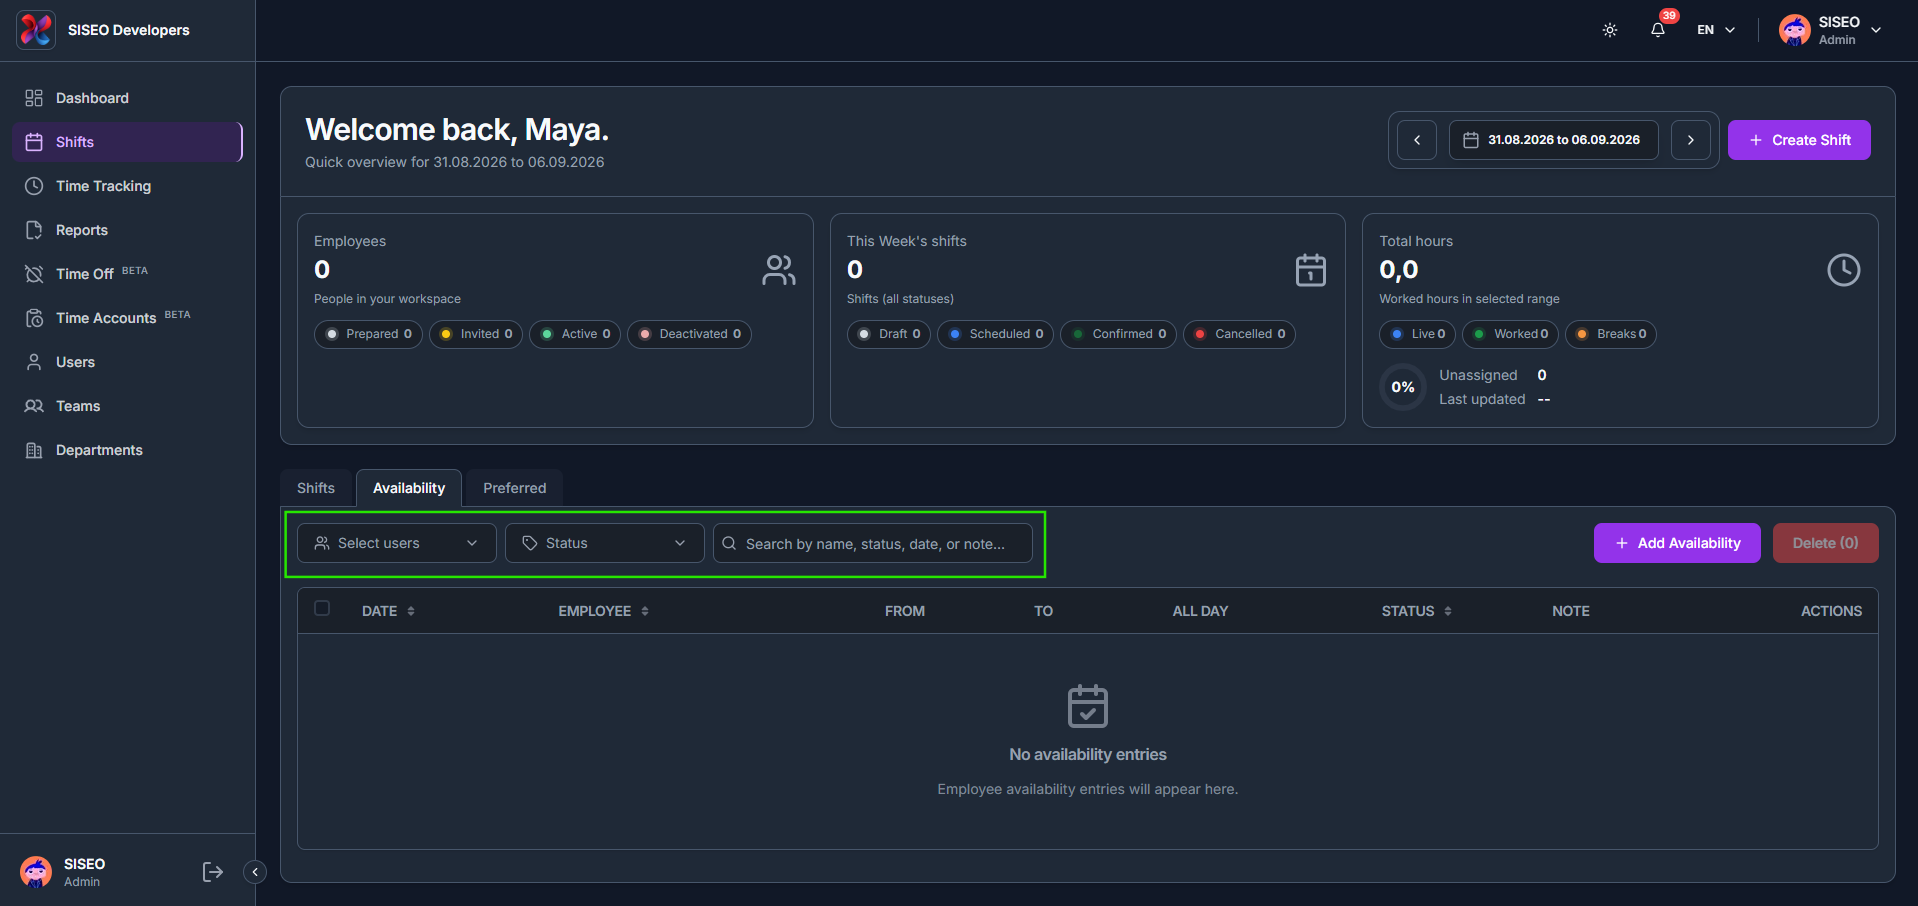Toggle the Live 0 hours chip
This screenshot has height=906, width=1918.
pos(1418,334)
